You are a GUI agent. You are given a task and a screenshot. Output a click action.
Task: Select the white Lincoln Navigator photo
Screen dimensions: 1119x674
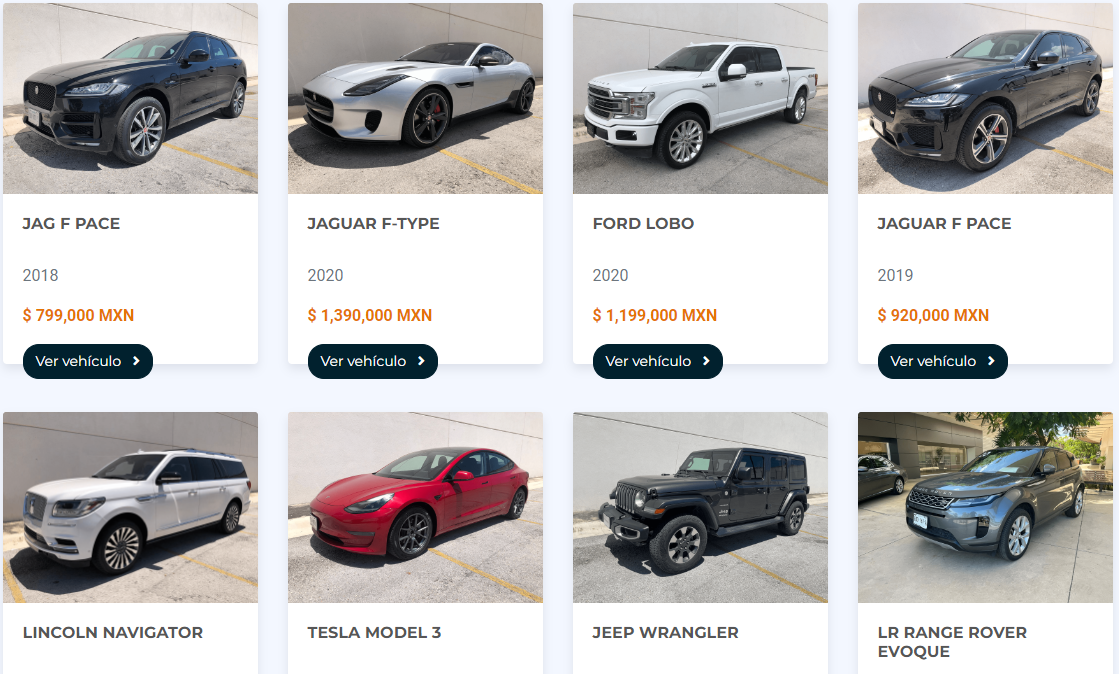[x=131, y=507]
